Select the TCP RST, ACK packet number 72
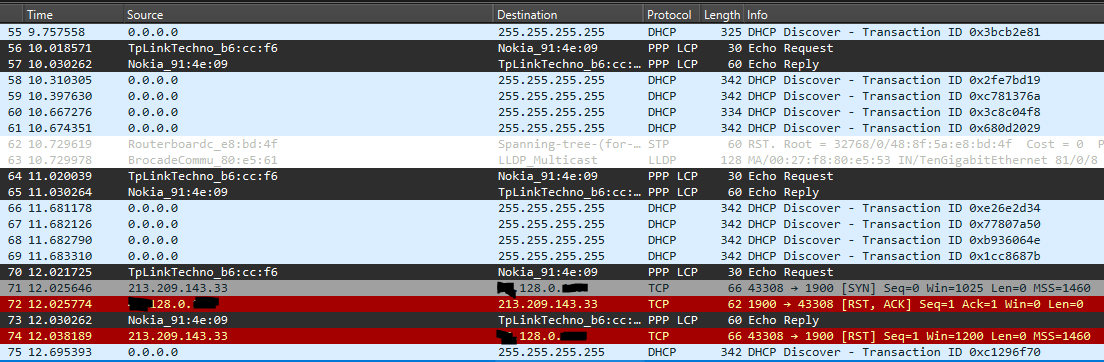1104x362 pixels. pos(552,304)
